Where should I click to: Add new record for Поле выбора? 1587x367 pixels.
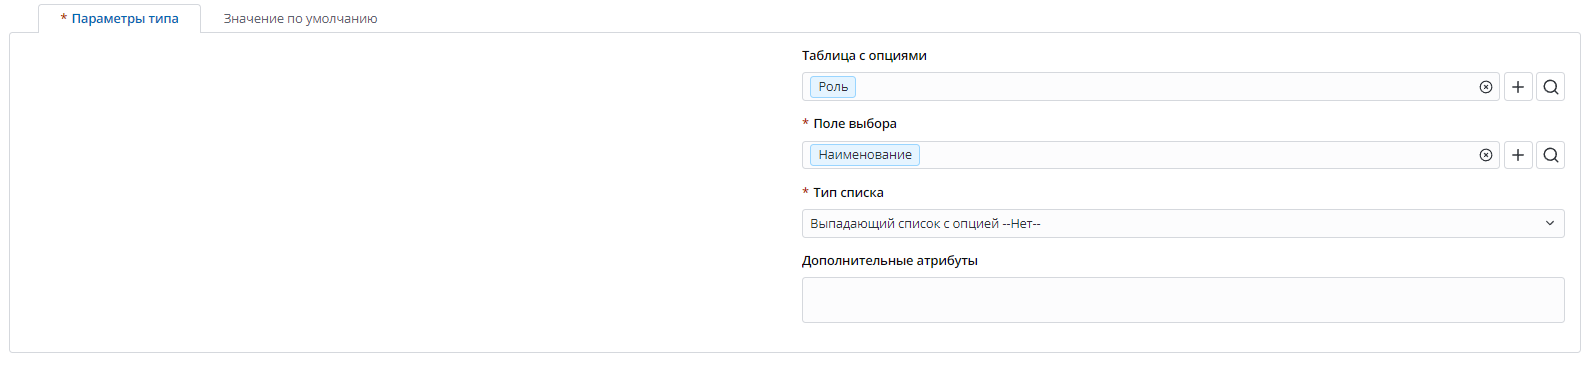coord(1518,155)
